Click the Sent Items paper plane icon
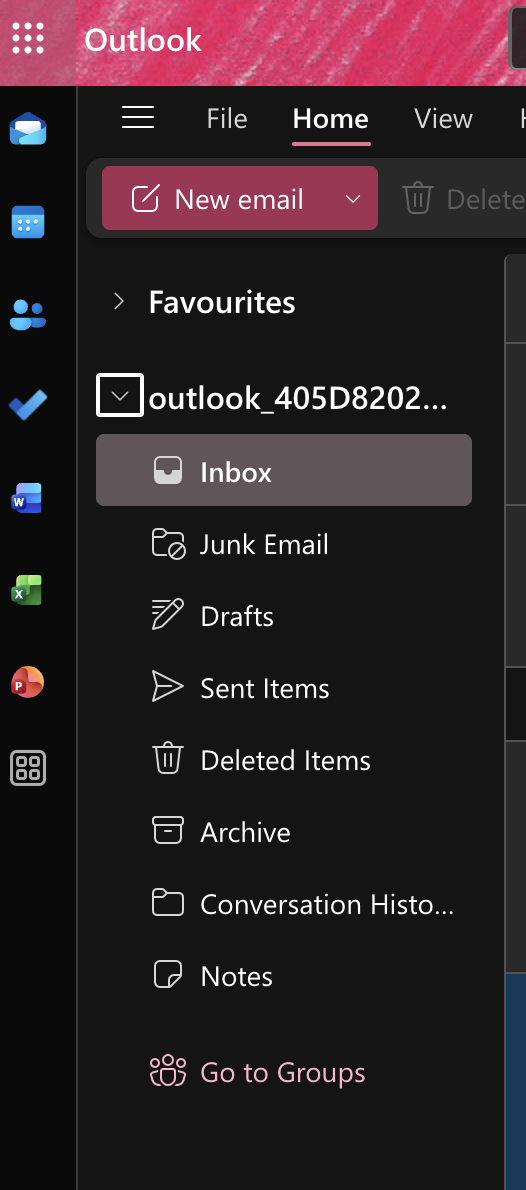Screen dimensions: 526x1190 (x=168, y=687)
